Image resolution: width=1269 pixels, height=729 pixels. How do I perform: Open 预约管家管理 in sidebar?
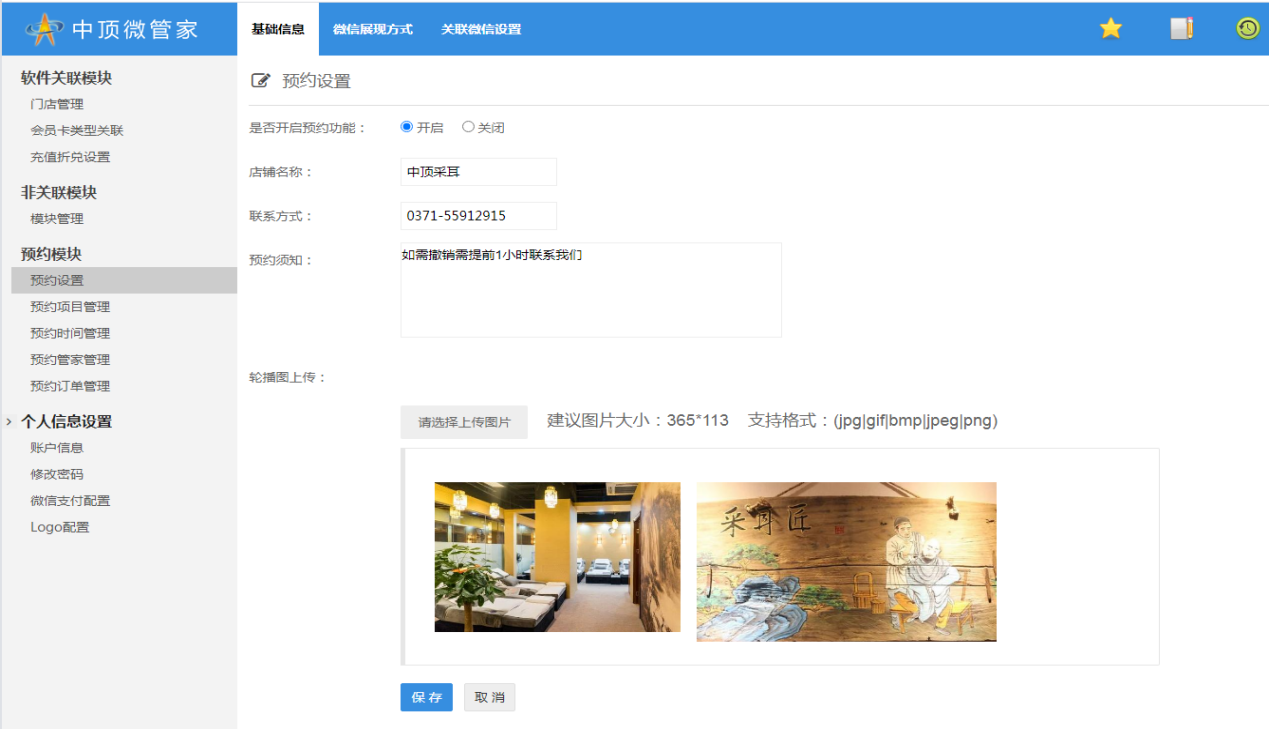tap(70, 360)
